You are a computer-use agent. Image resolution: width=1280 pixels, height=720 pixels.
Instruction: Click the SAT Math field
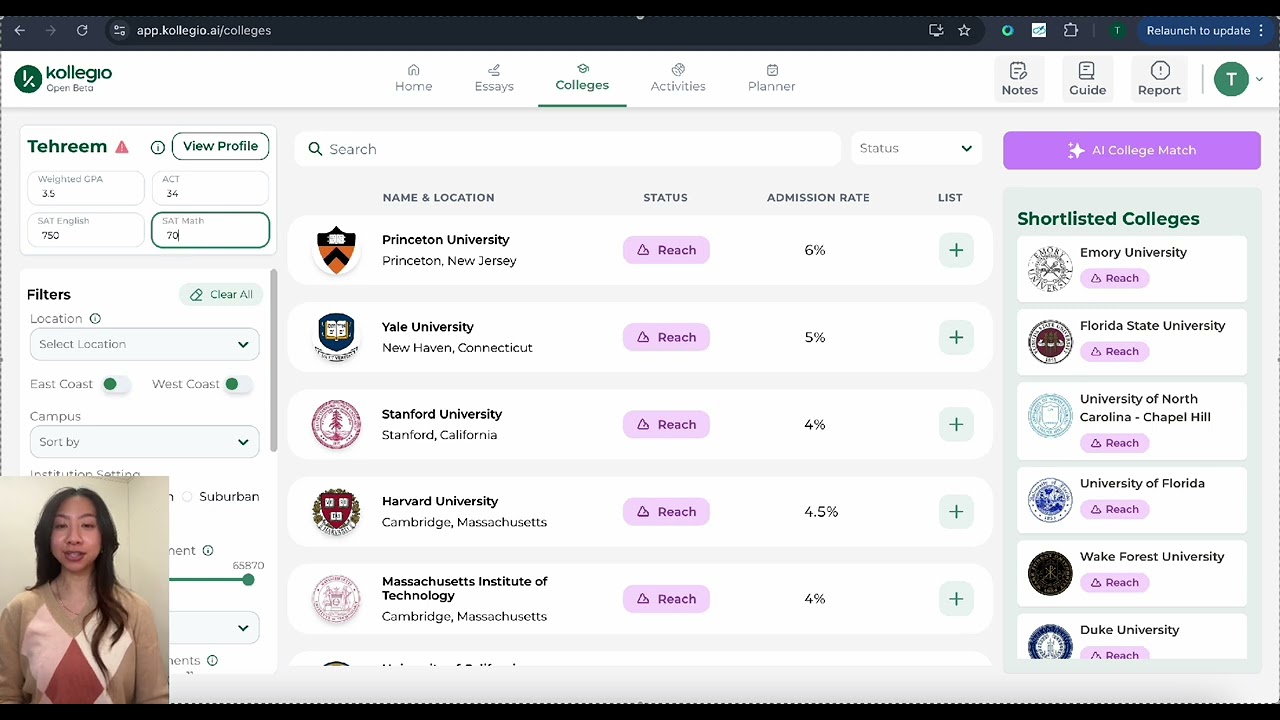coord(210,229)
